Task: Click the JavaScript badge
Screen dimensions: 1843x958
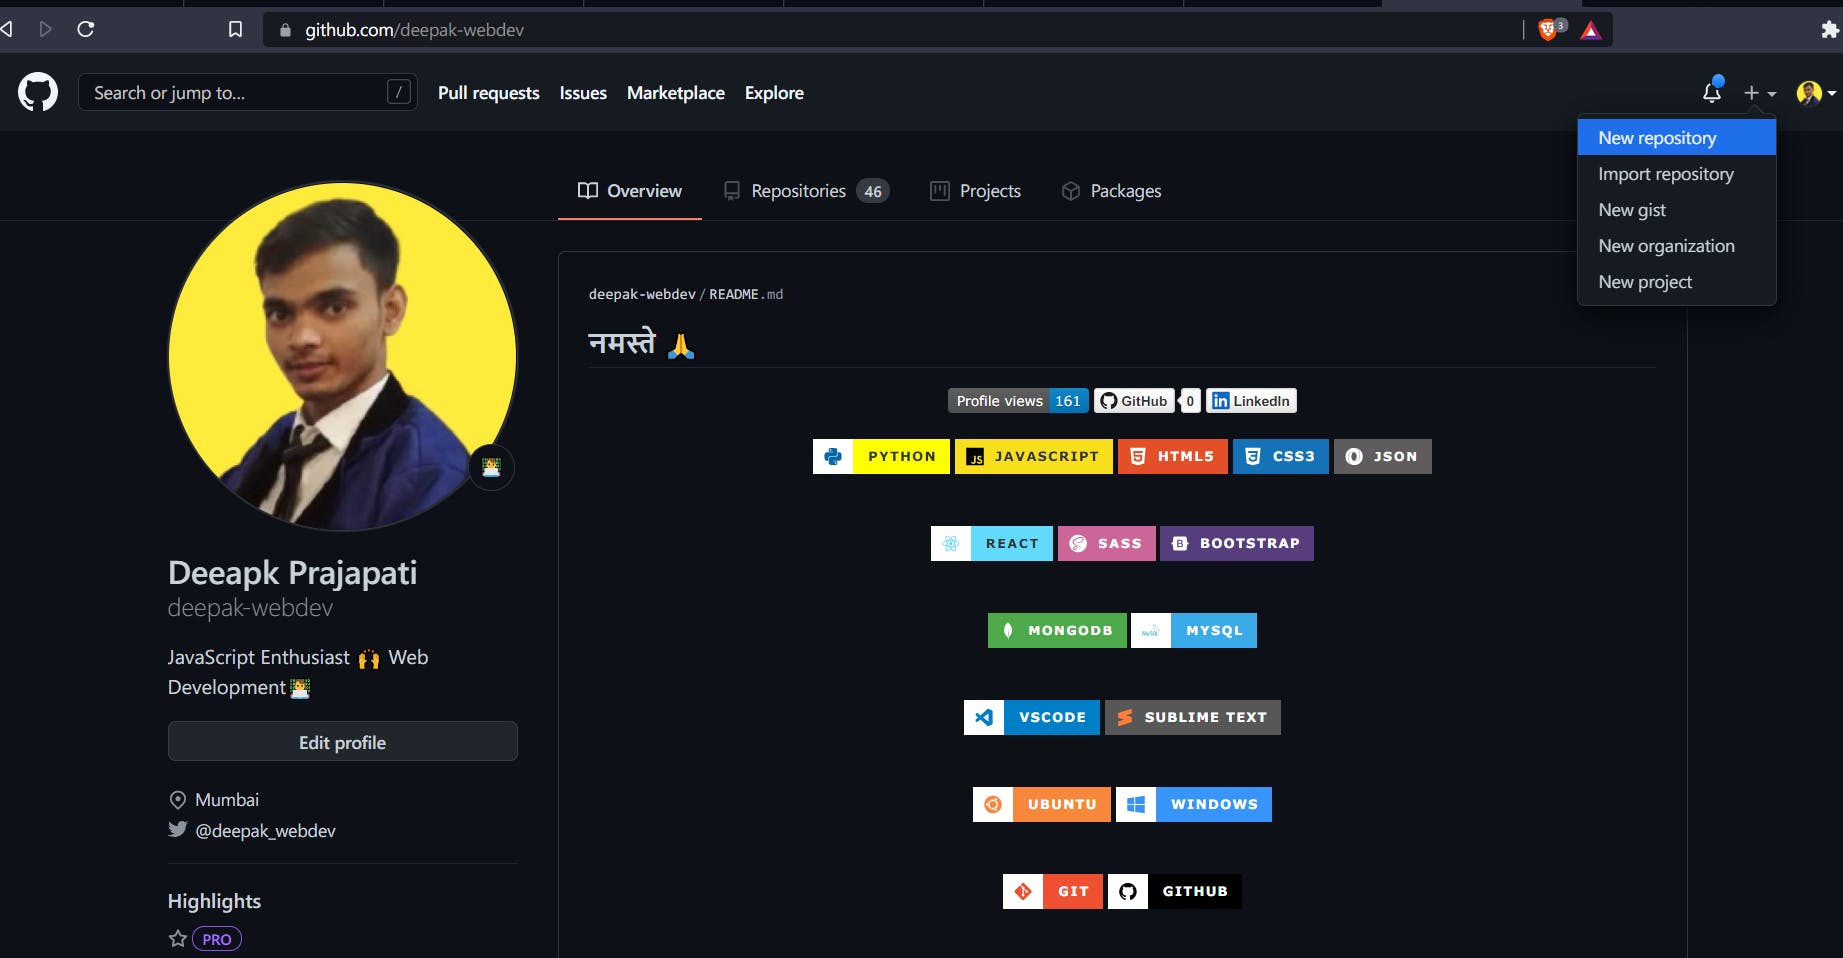Action: coord(1033,456)
